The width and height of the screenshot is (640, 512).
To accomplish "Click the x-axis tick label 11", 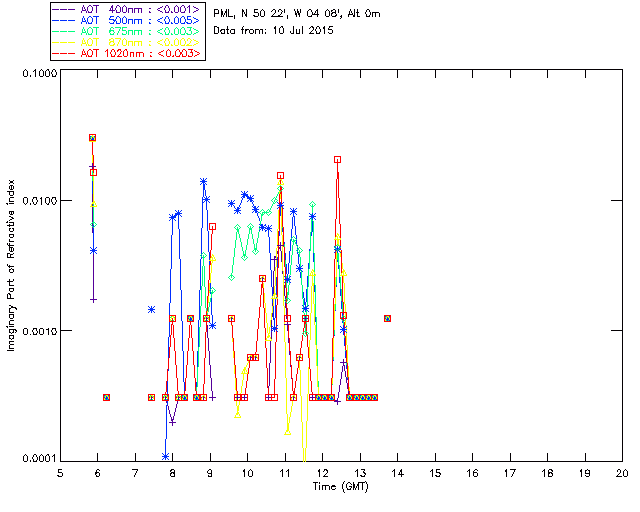I will (285, 473).
